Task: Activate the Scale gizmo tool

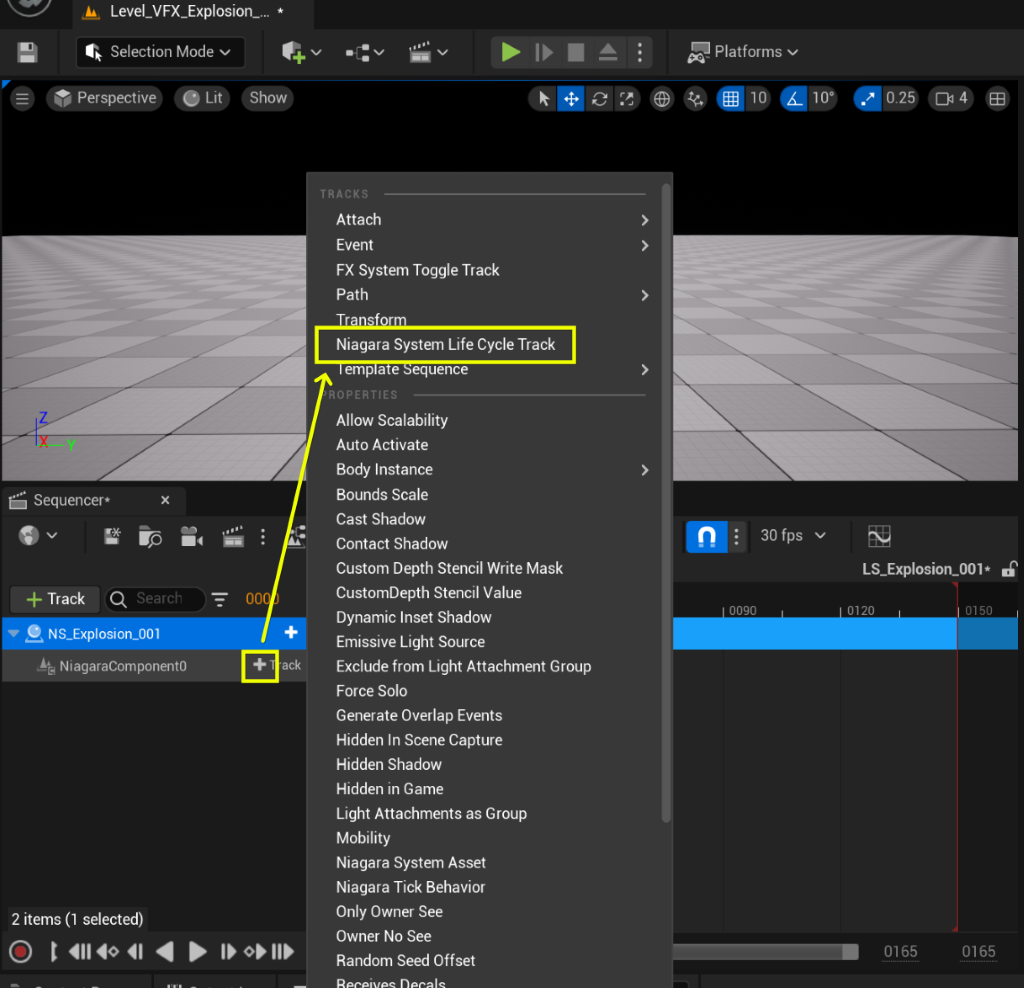Action: [x=627, y=99]
